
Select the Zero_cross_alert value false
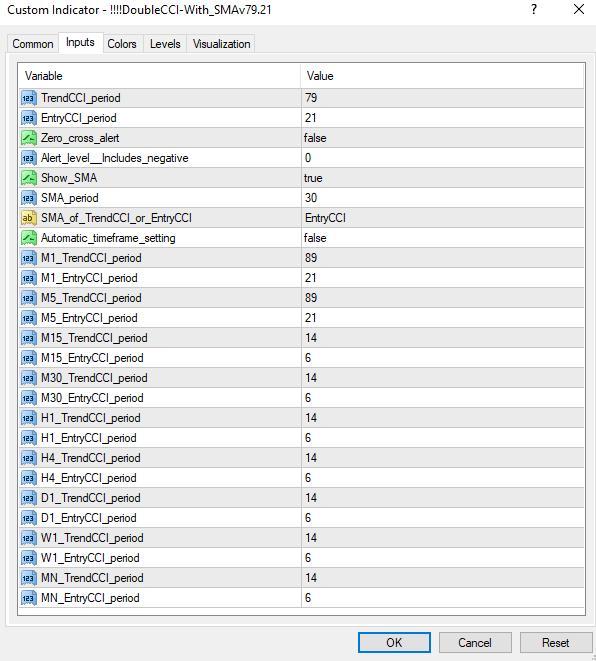point(315,138)
